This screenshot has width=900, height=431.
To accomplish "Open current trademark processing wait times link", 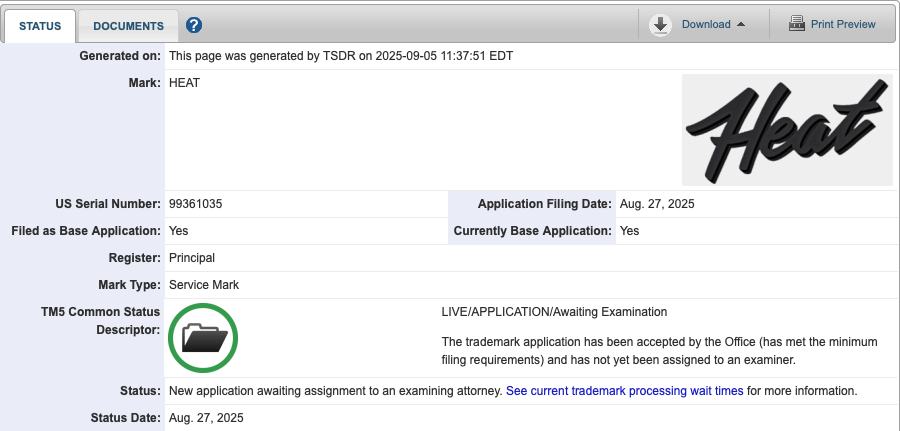I will point(624,390).
